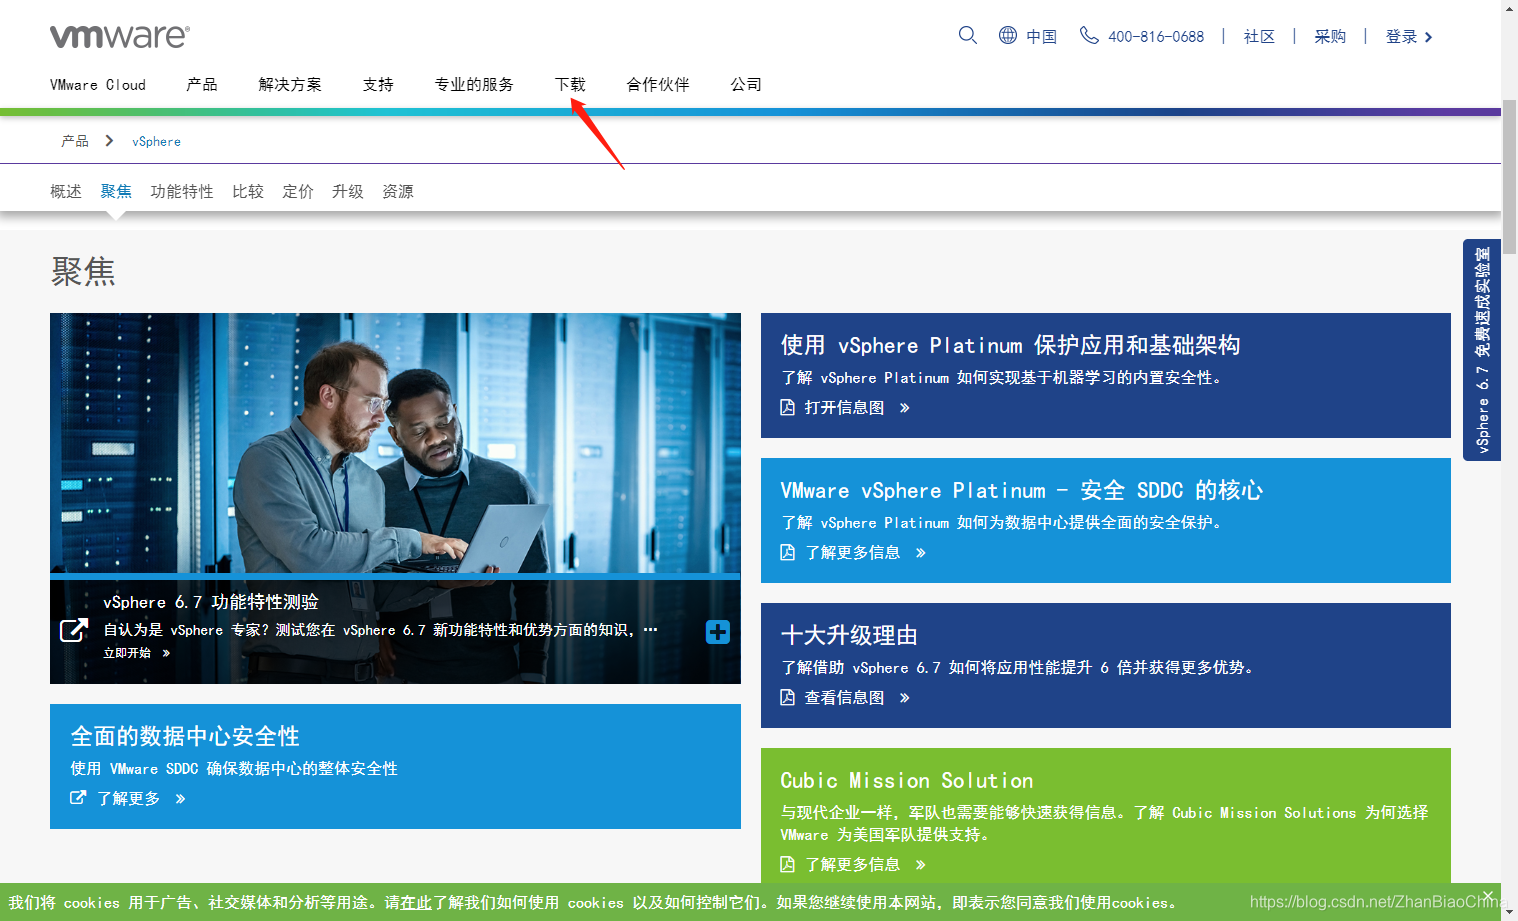The height and width of the screenshot is (921, 1518).
Task: Open the 专业的服务 menu
Action: (474, 85)
